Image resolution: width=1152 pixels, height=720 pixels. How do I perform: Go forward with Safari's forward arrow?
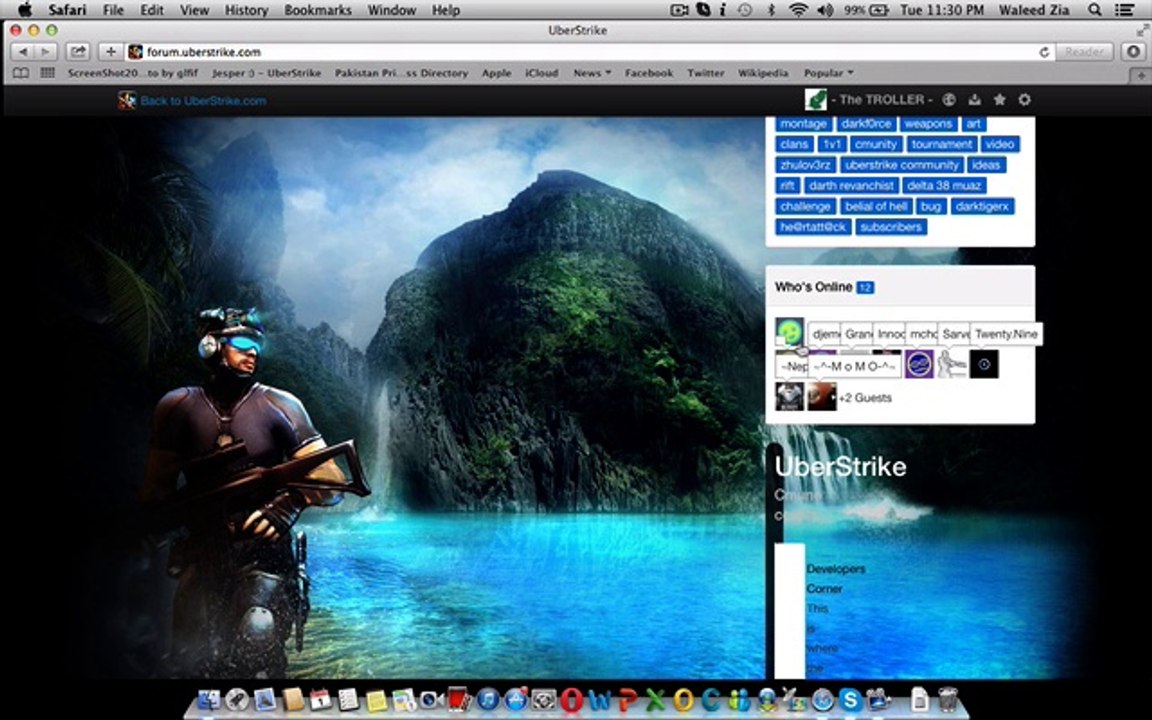(46, 51)
